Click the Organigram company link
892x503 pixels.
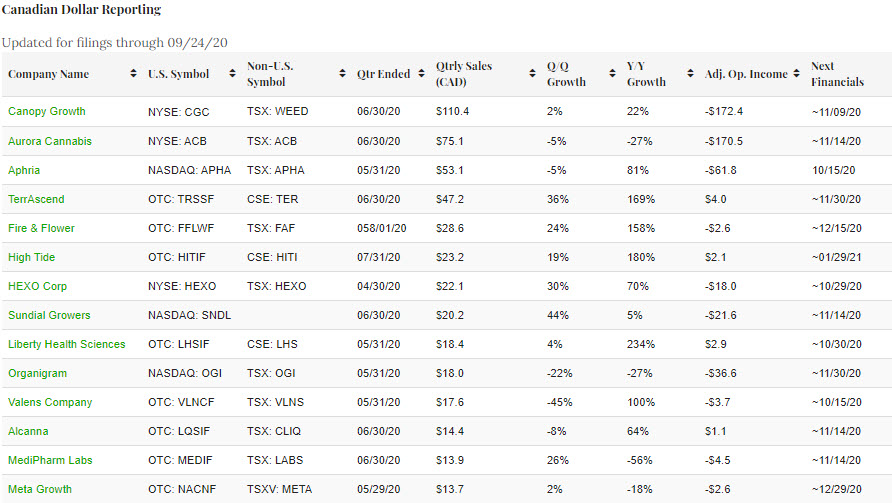click(36, 373)
